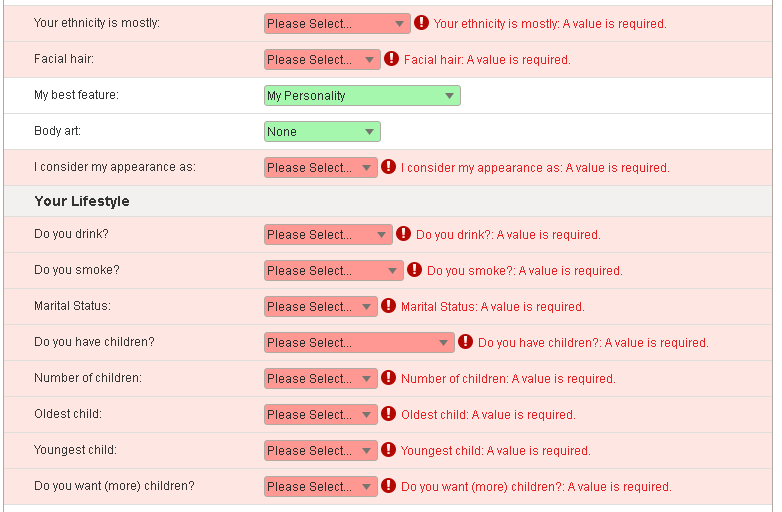Open the Do you have children dropdown

(359, 342)
